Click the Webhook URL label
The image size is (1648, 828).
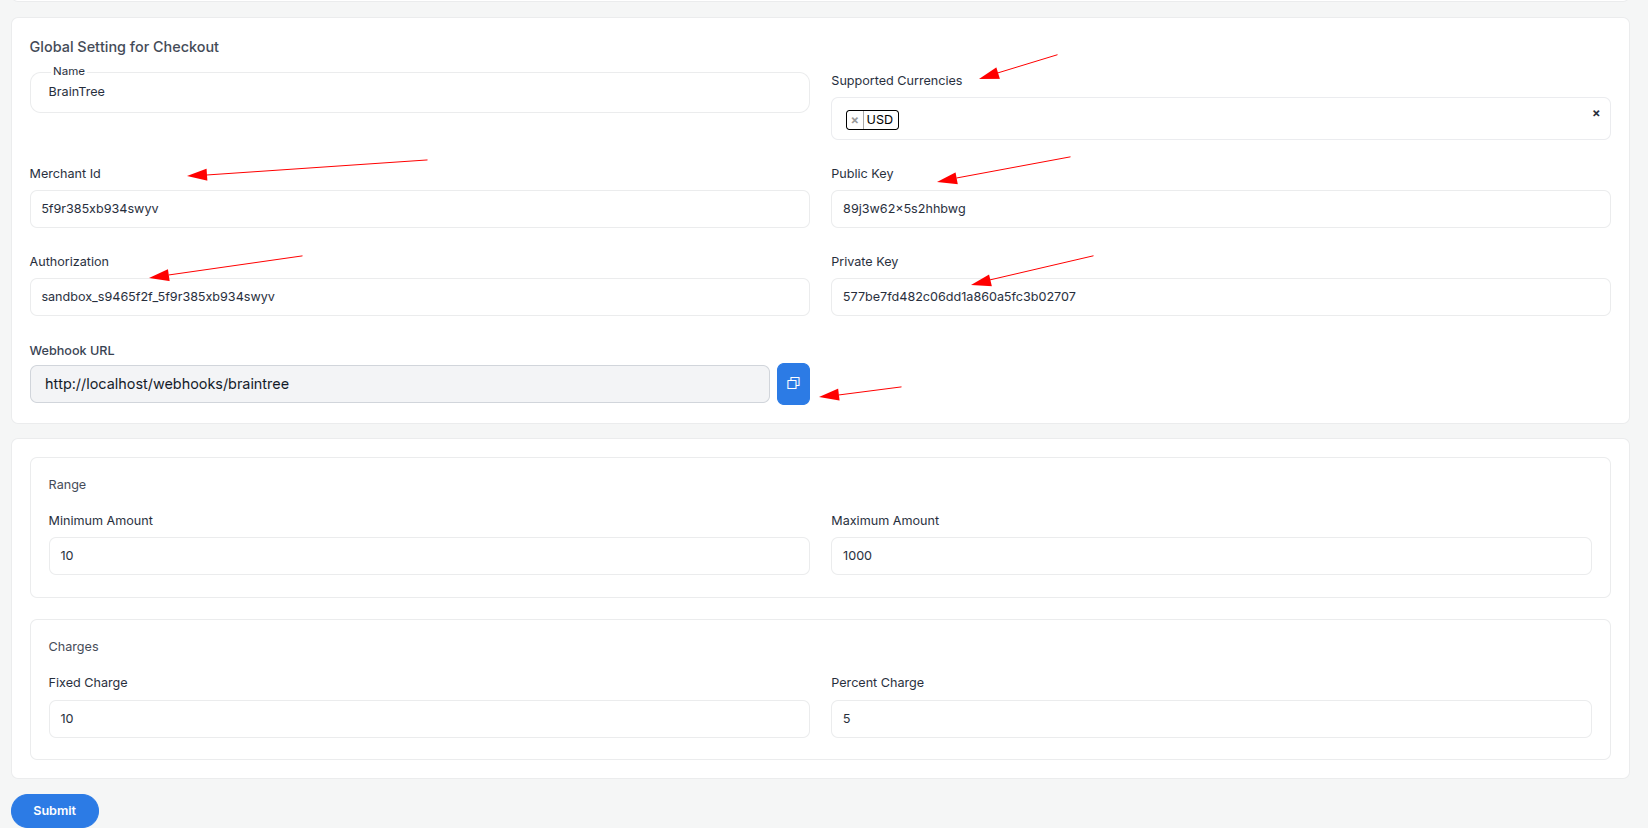72,351
